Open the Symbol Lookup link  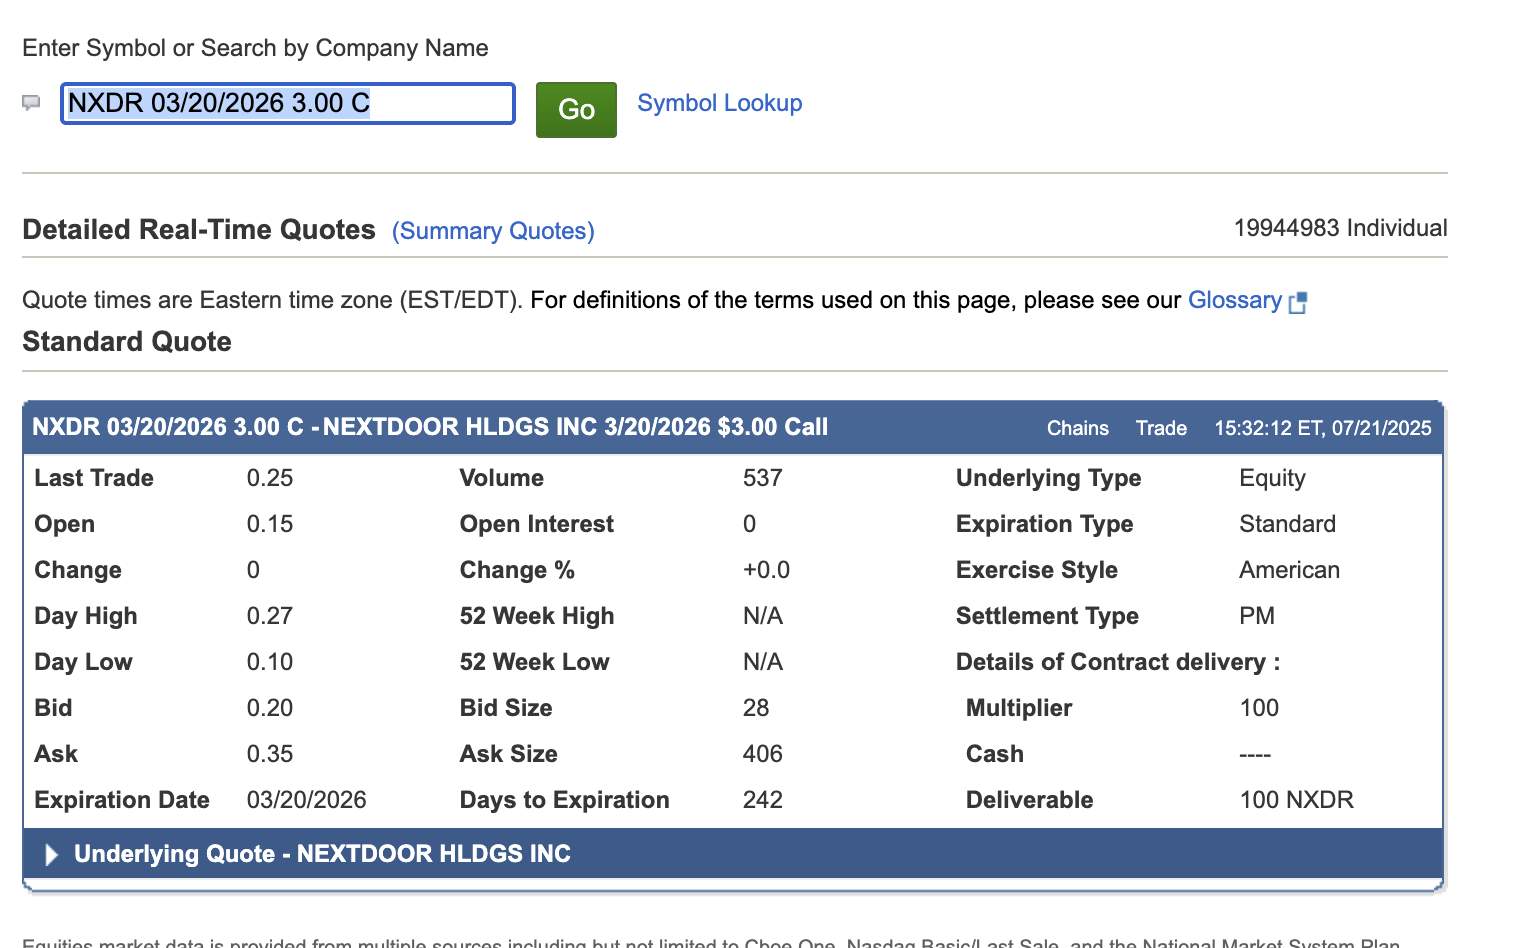(x=720, y=103)
